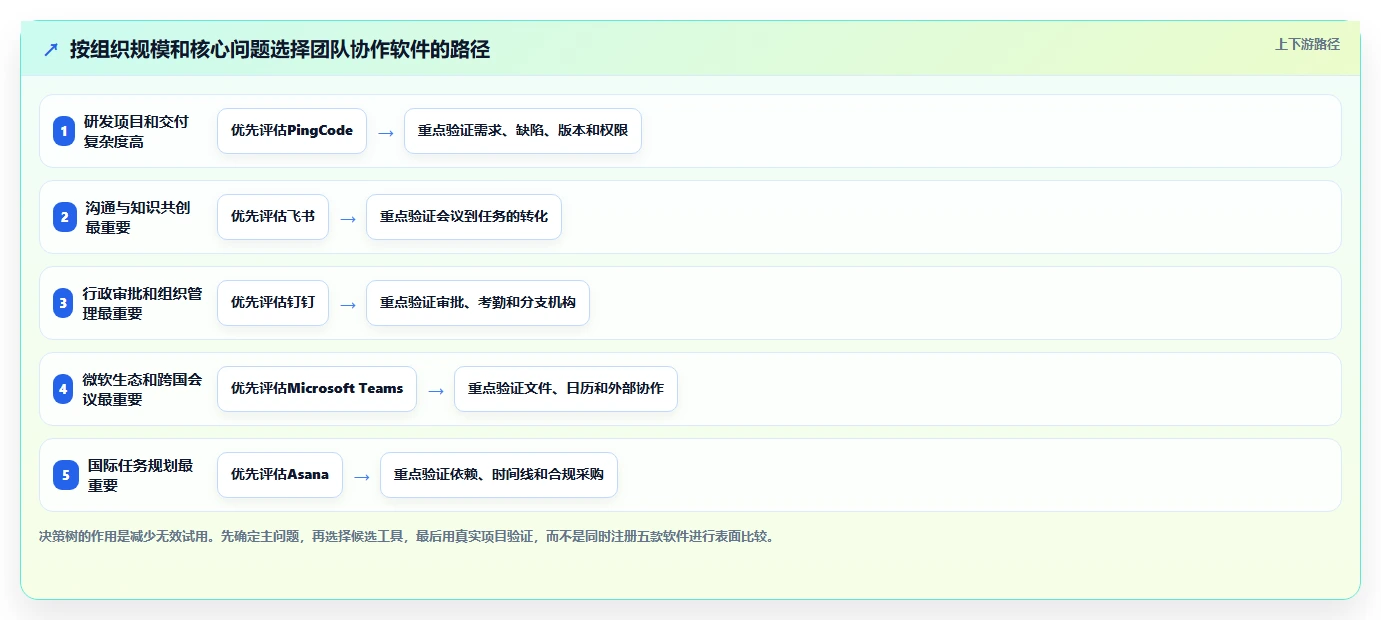Image resolution: width=1381 pixels, height=620 pixels.
Task: Click step number 5 badge
Action: (x=64, y=475)
